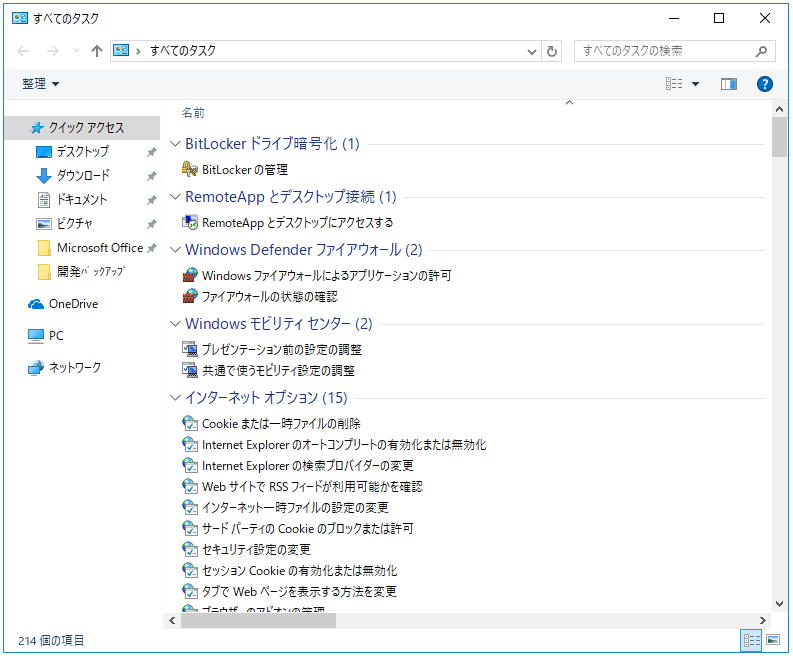Click the Cookie または一時ファイルの削除 icon

tap(190, 423)
